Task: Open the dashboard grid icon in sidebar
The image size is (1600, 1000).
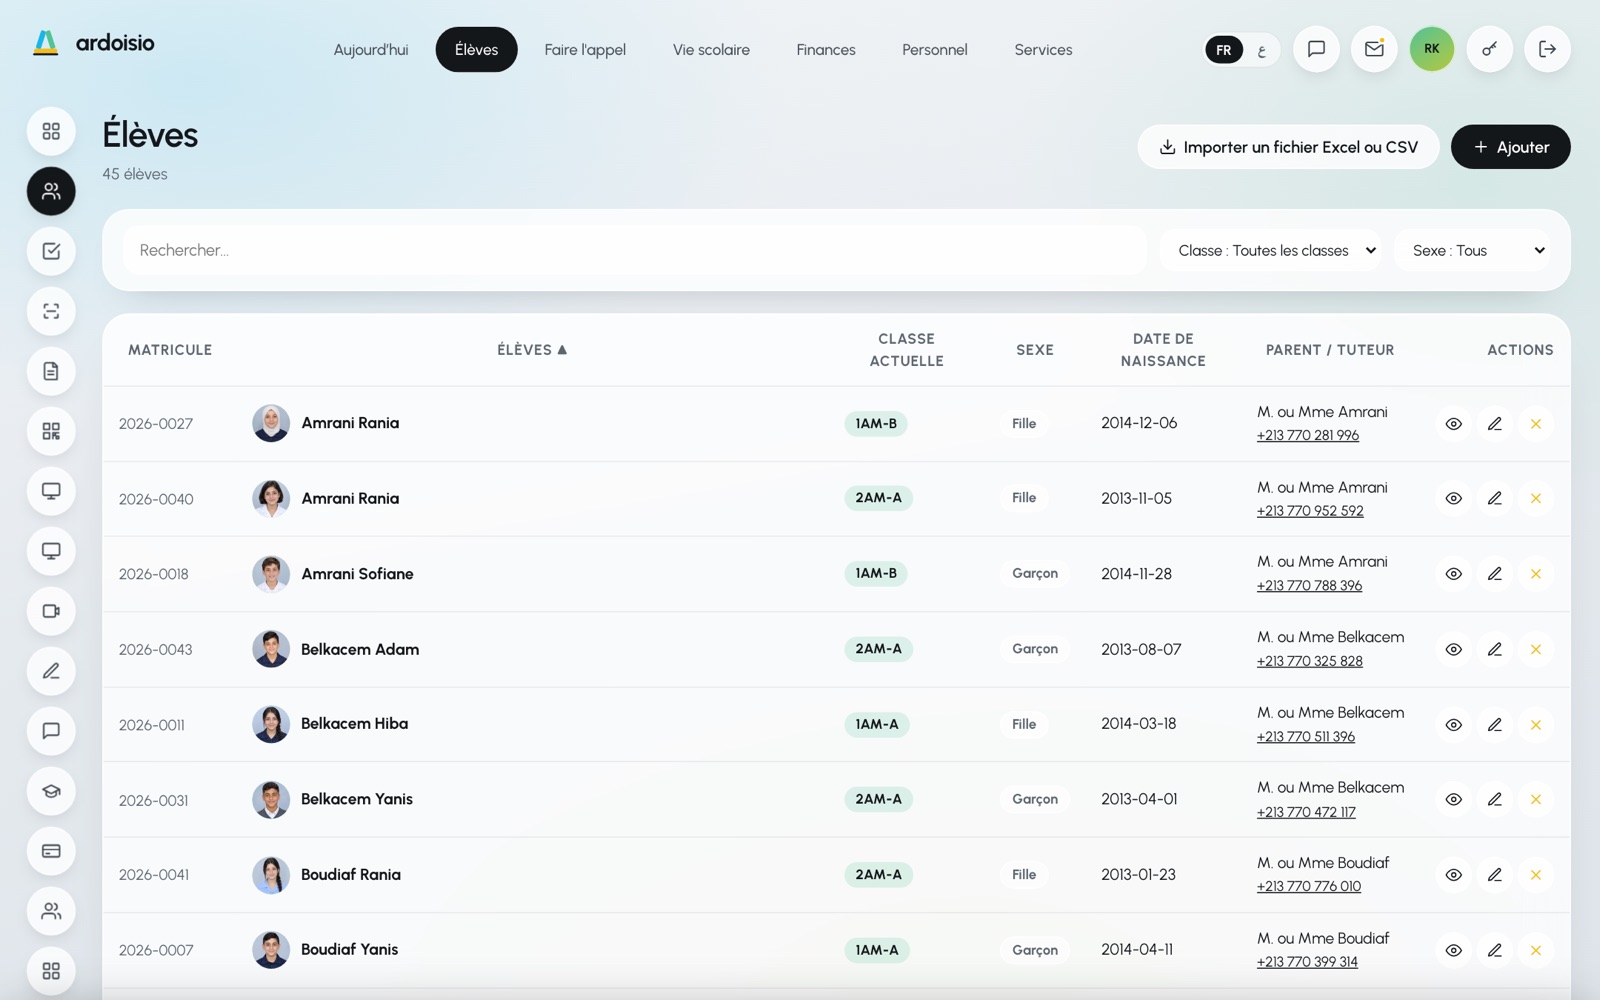Action: [x=51, y=131]
